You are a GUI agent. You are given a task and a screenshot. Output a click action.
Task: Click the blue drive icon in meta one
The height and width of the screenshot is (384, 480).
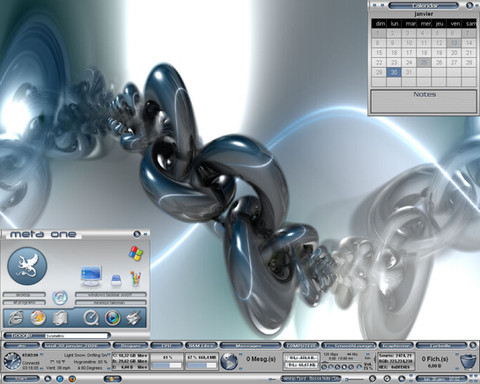(116, 280)
